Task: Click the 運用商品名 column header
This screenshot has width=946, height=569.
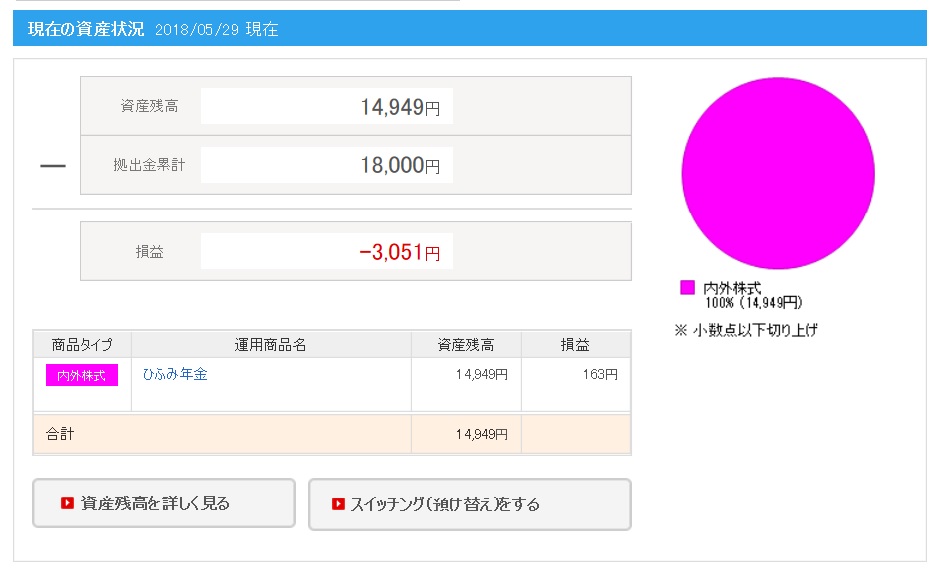Action: [271, 345]
